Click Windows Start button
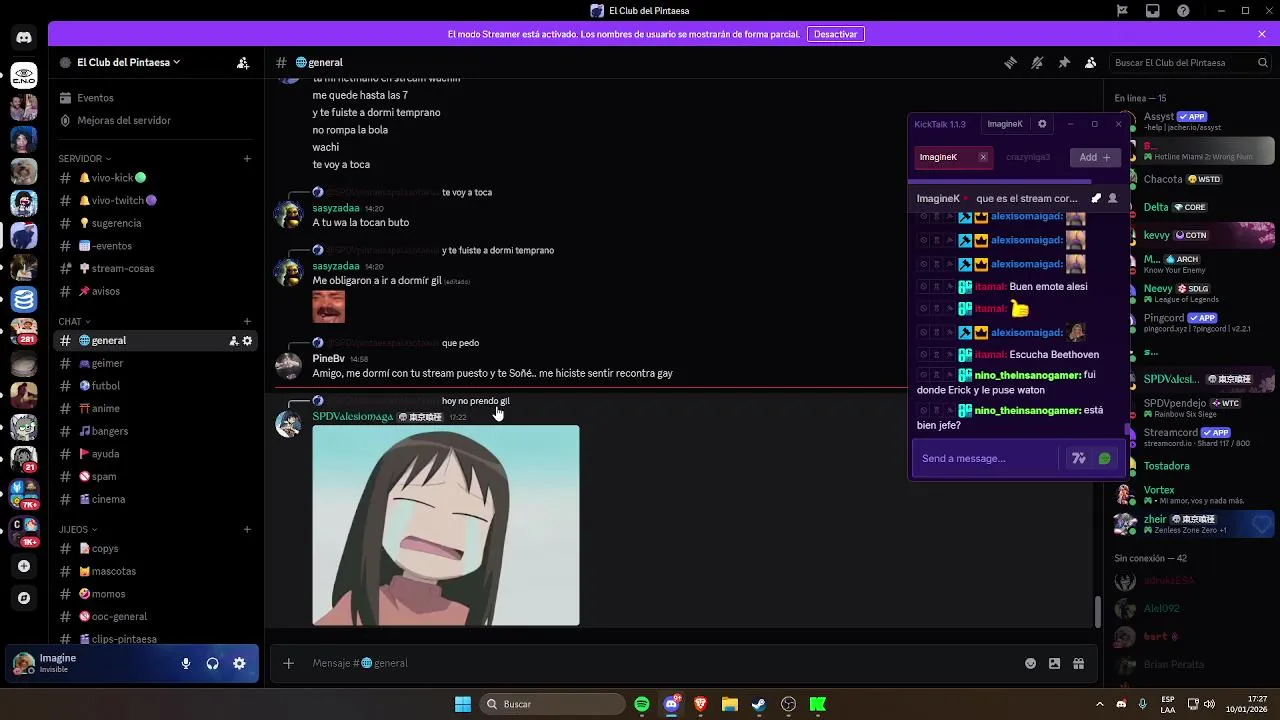 (x=463, y=704)
